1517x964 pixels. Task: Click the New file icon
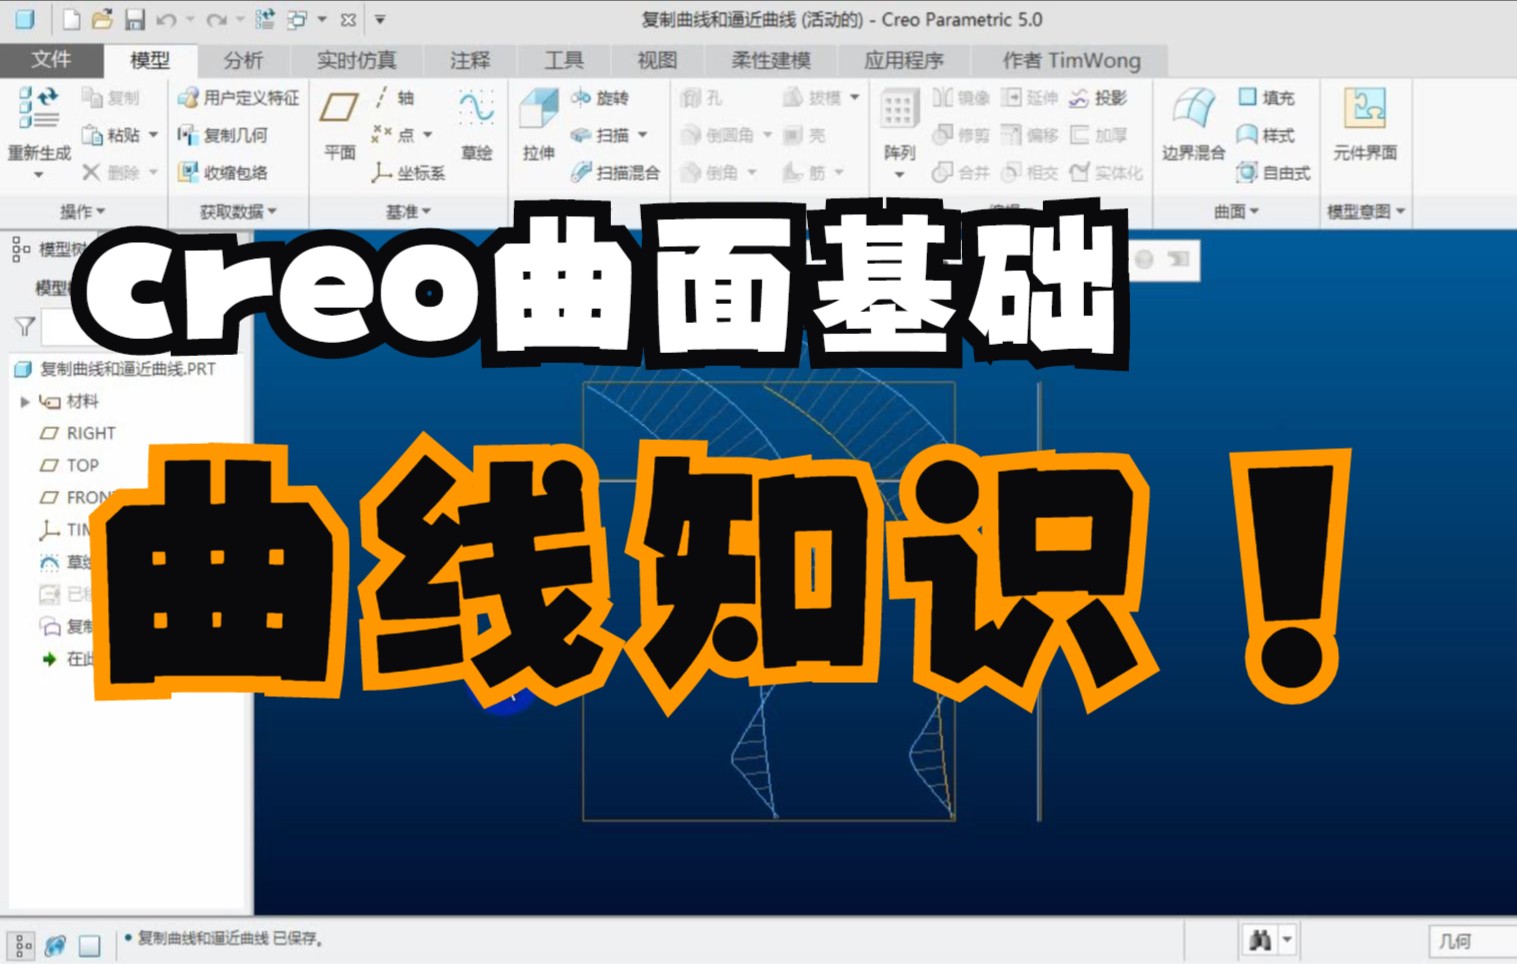point(70,19)
